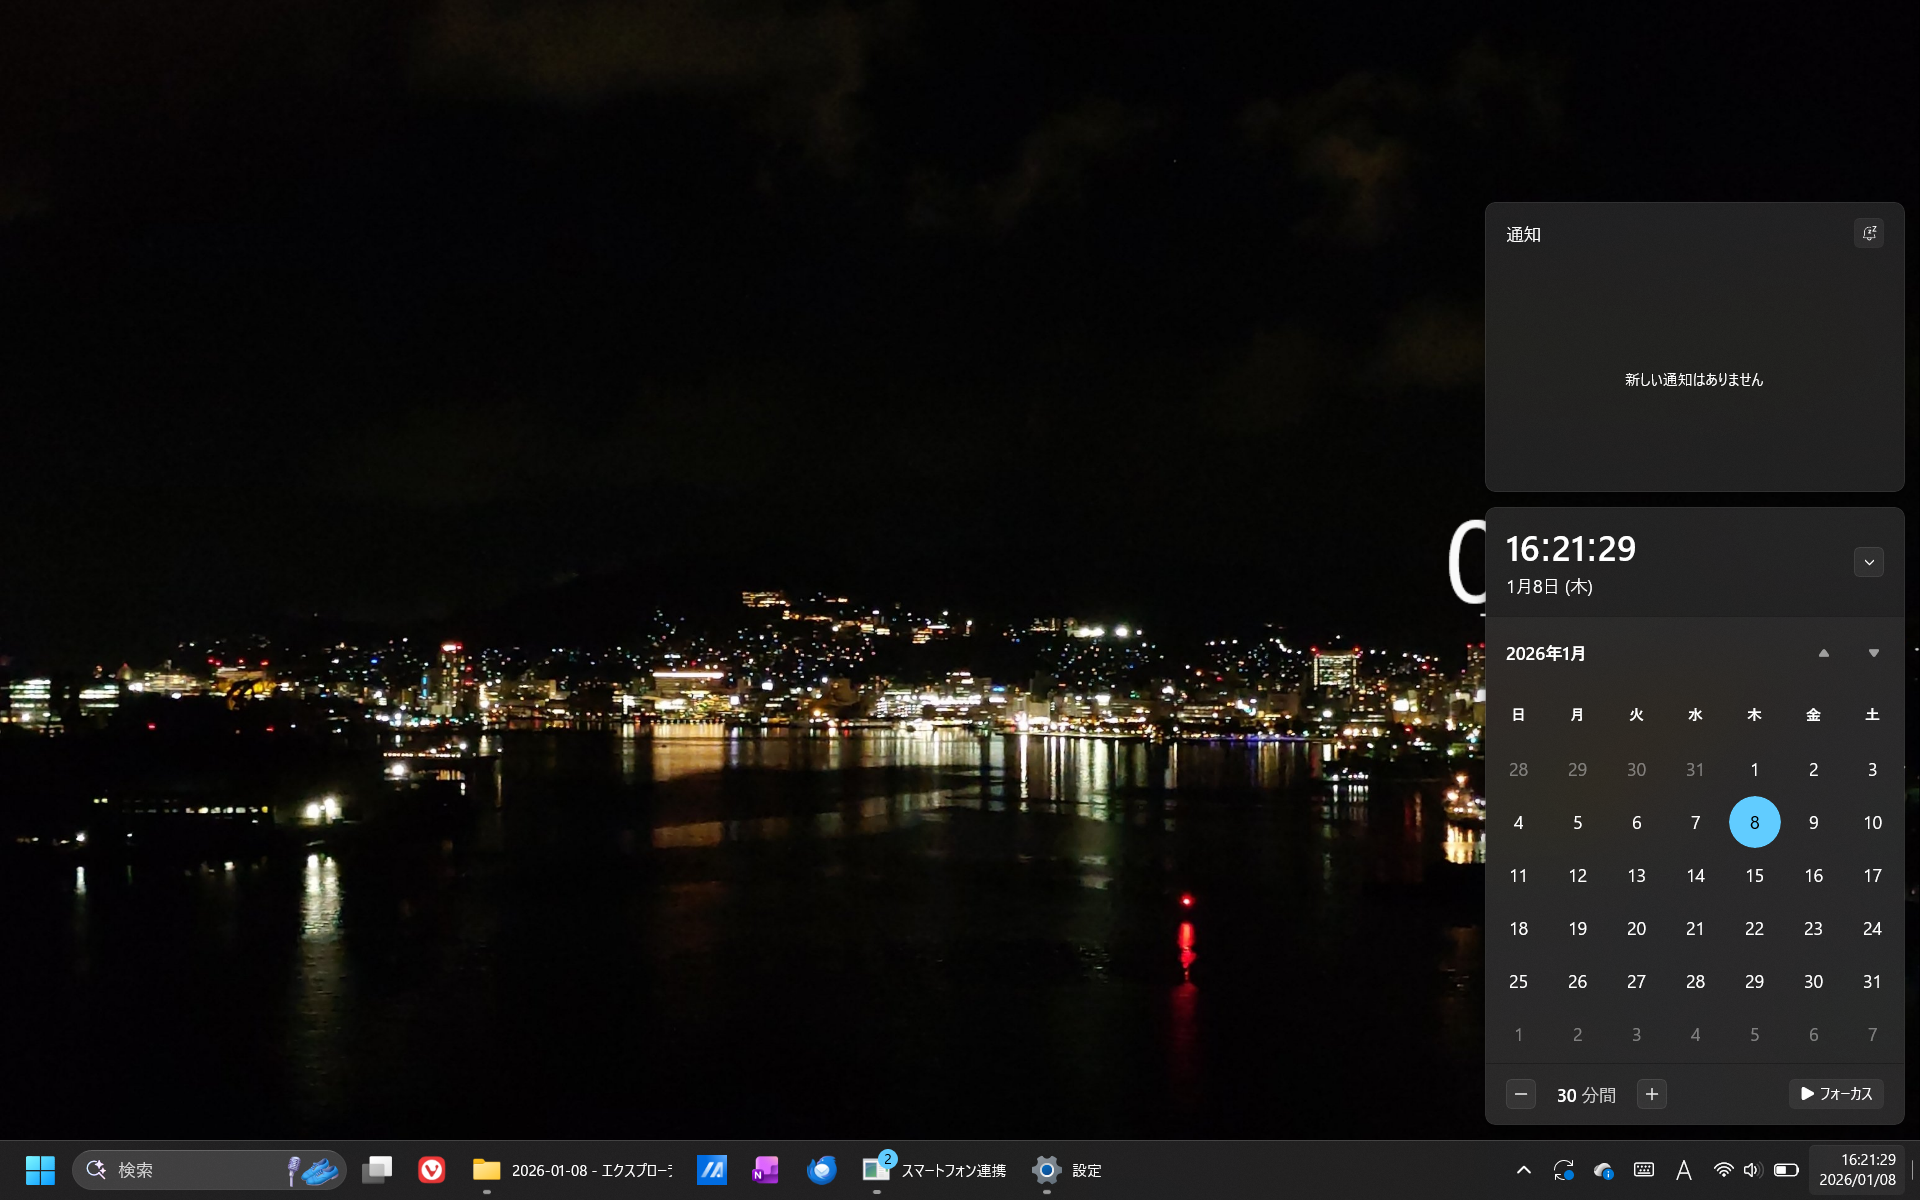Collapse the calendar with the chevron button
Image resolution: width=1920 pixels, height=1200 pixels.
point(1869,562)
